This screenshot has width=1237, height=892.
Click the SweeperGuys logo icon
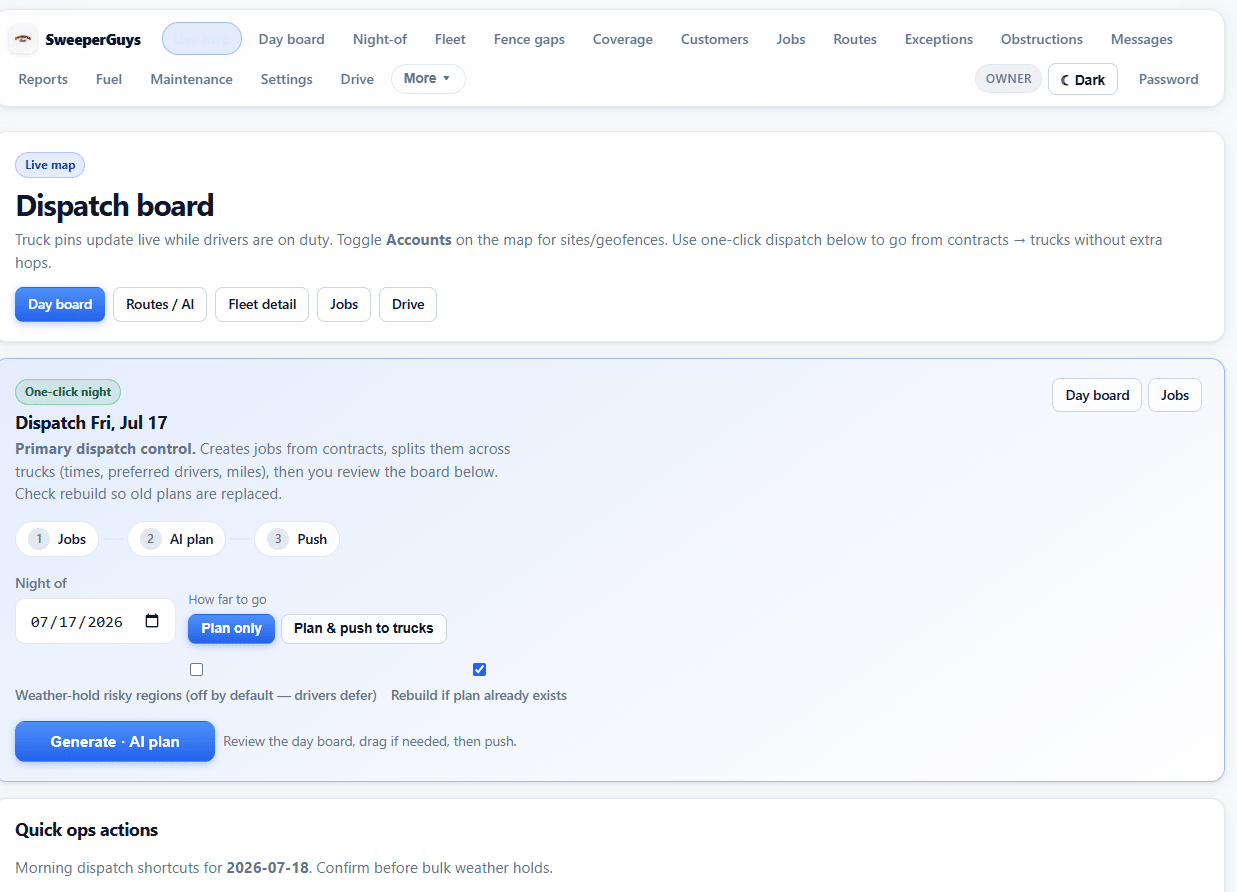[23, 40]
